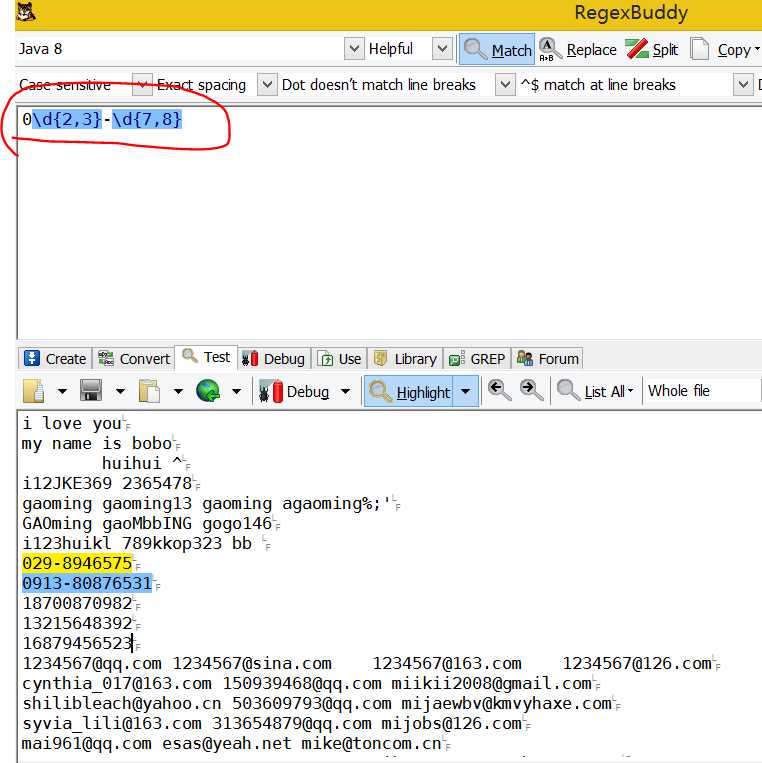Expand the Highlight dropdown arrow

pyautogui.click(x=466, y=392)
